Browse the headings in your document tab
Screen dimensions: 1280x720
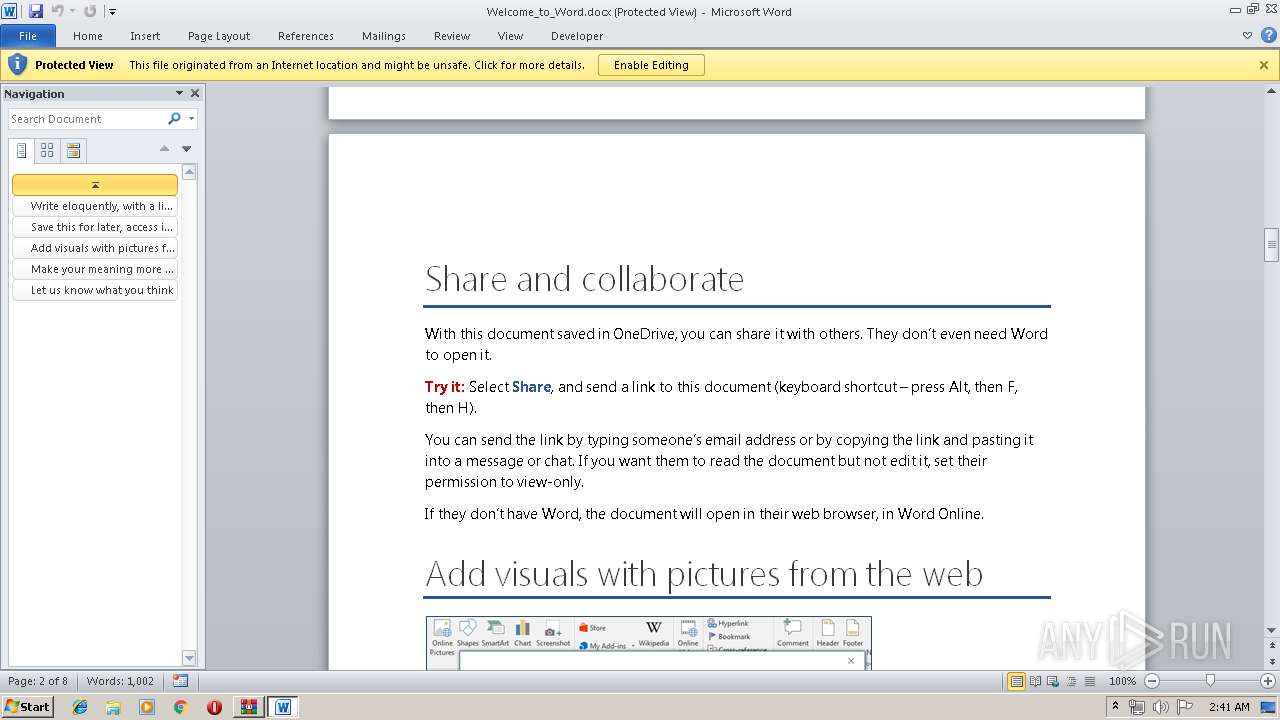point(21,151)
